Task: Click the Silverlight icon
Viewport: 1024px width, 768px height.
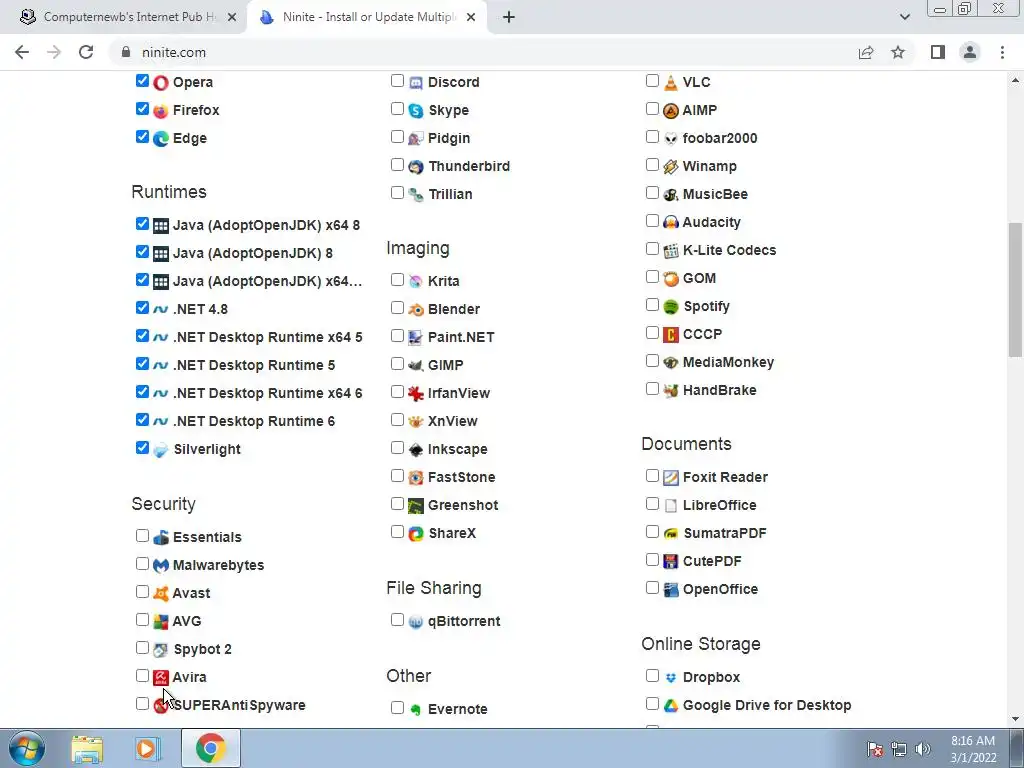Action: (161, 449)
